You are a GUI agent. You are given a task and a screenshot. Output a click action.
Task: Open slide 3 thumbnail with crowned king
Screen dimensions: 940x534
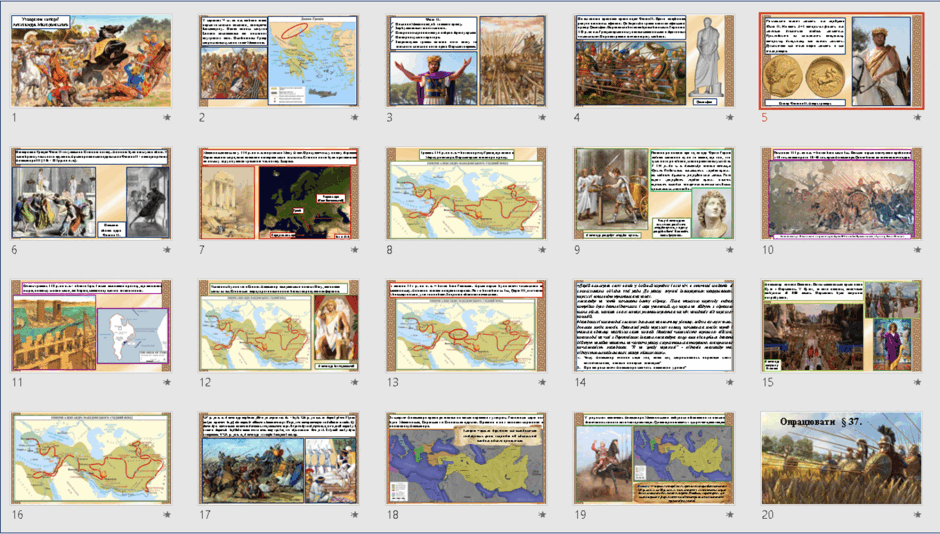tap(466, 61)
